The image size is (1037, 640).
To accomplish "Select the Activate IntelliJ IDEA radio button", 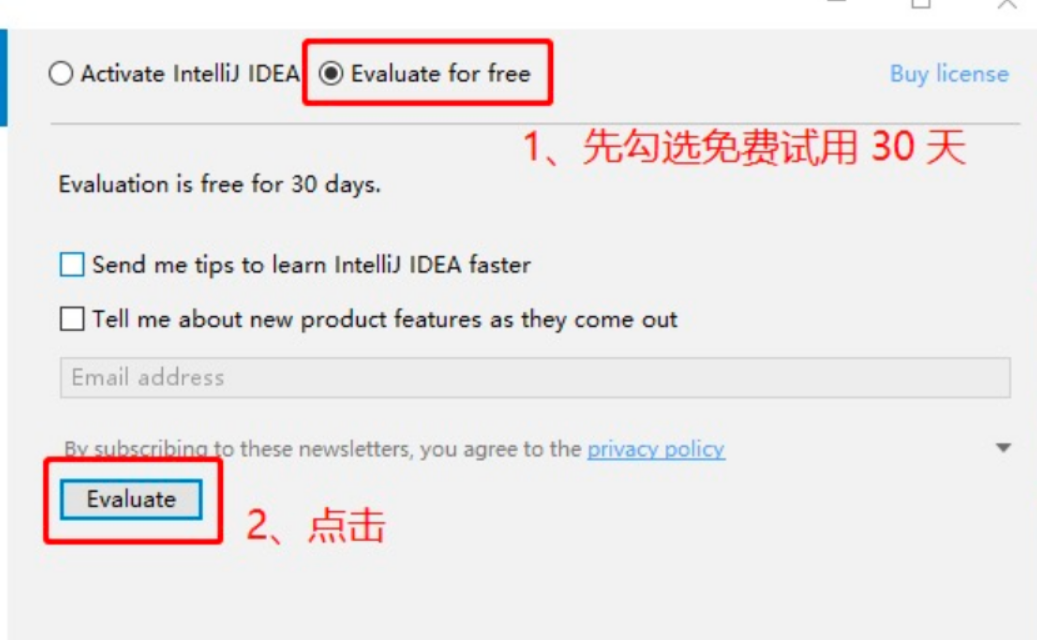I will pyautogui.click(x=61, y=73).
